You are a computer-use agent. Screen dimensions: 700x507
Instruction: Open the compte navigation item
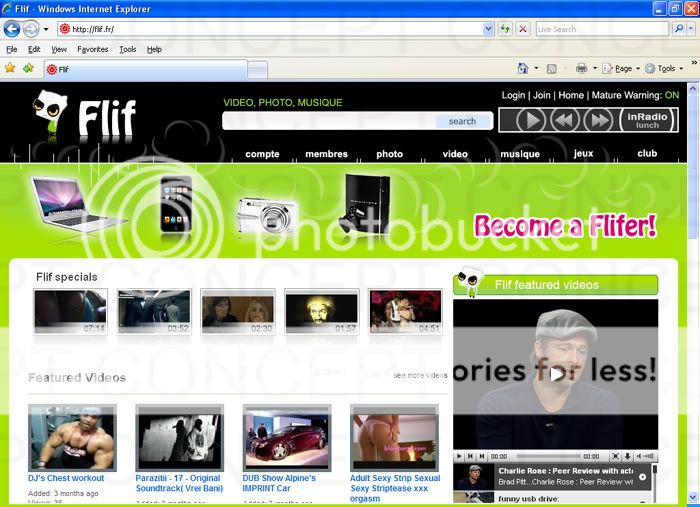[x=262, y=154]
